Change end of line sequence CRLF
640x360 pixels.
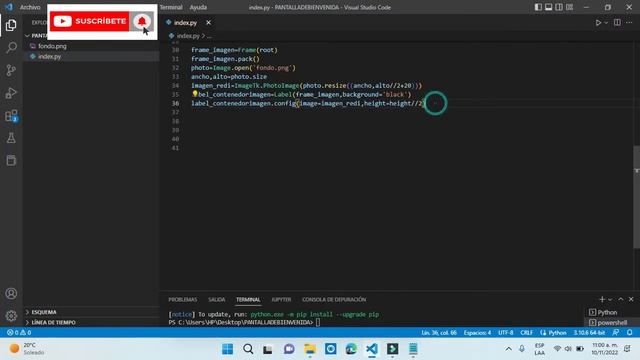pos(527,333)
